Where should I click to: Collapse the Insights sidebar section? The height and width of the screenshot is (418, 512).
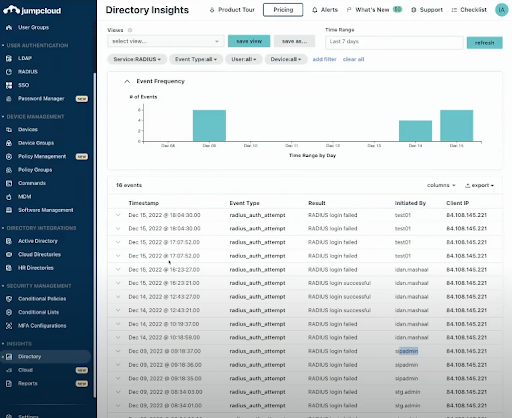3,344
